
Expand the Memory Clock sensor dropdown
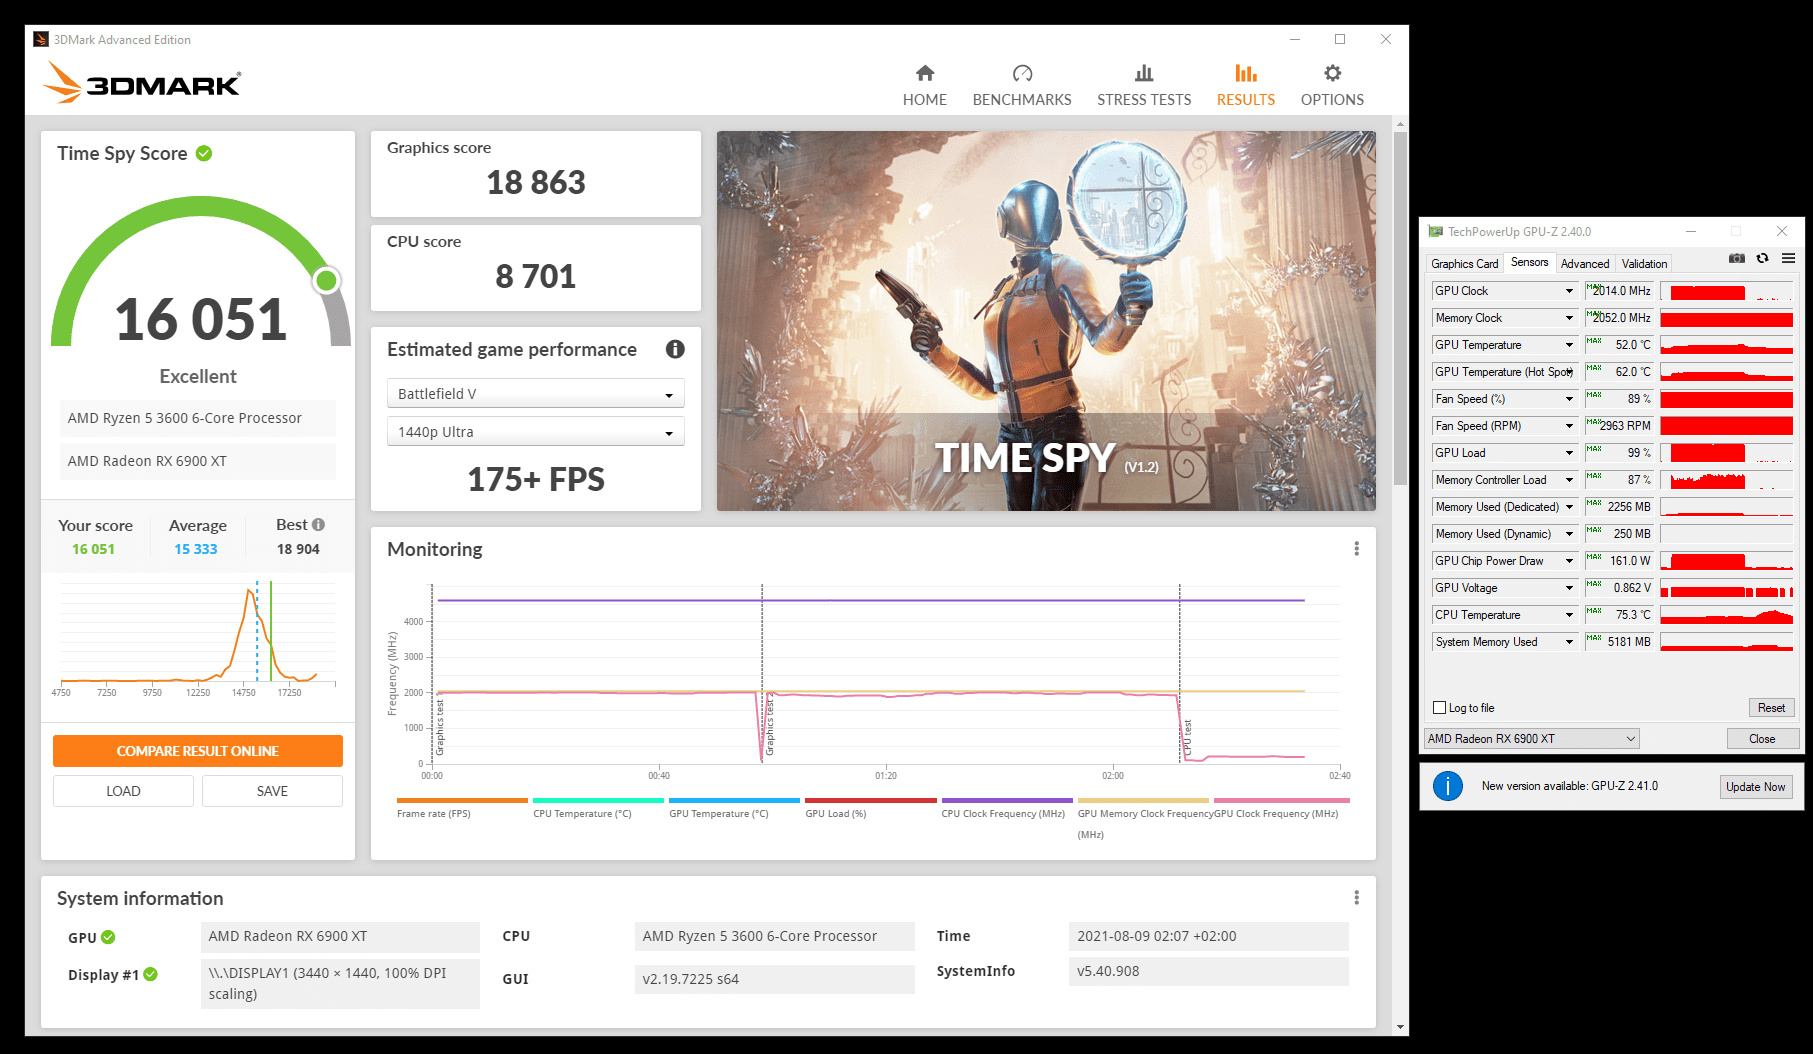1569,318
